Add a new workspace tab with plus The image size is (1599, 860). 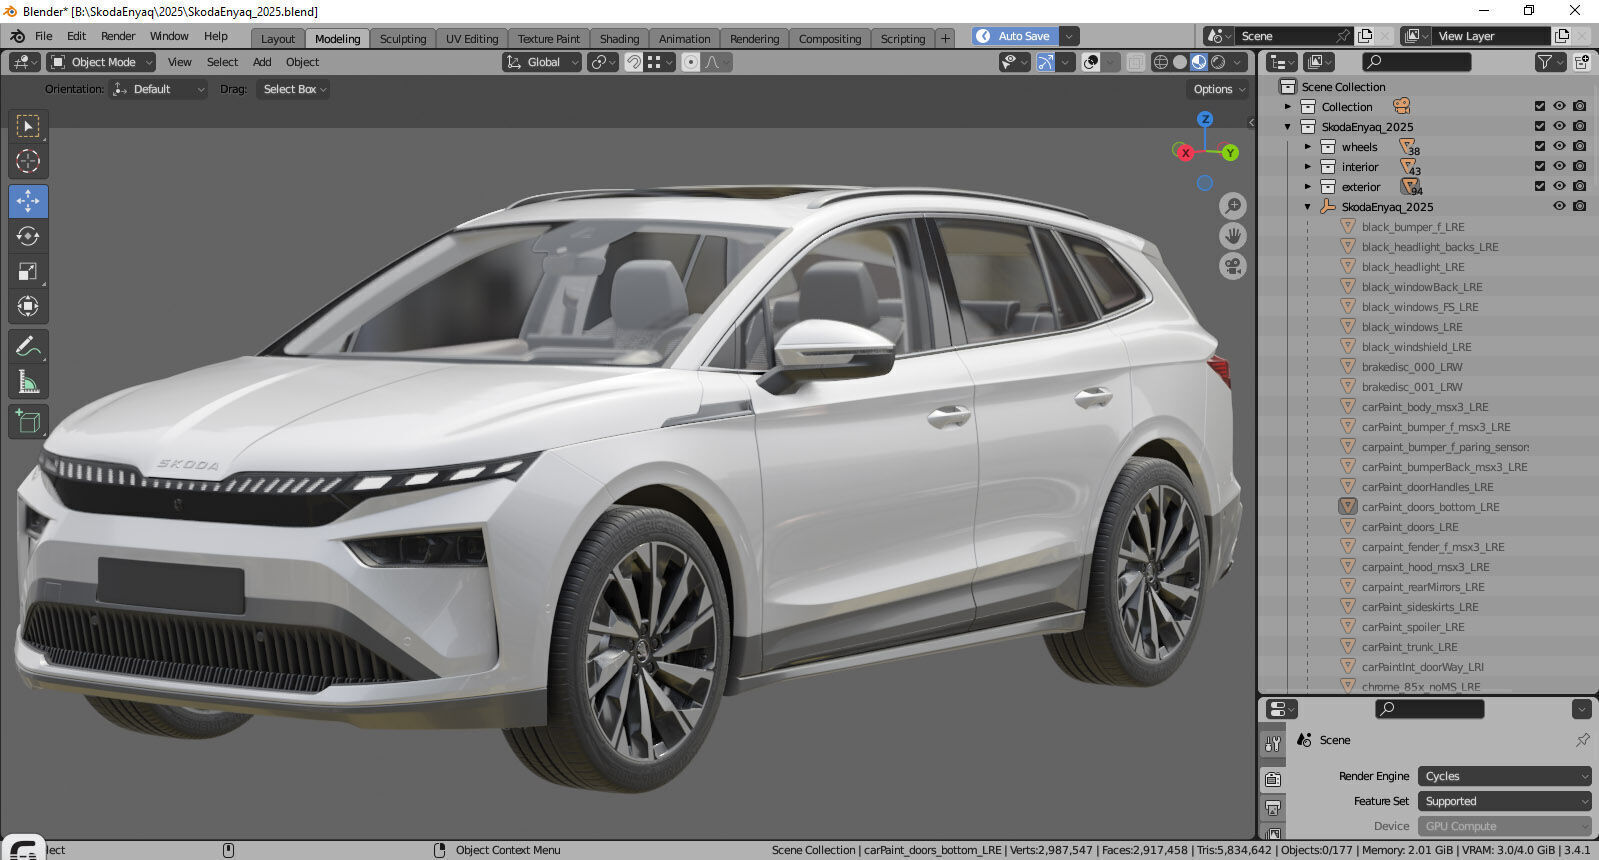coord(945,38)
